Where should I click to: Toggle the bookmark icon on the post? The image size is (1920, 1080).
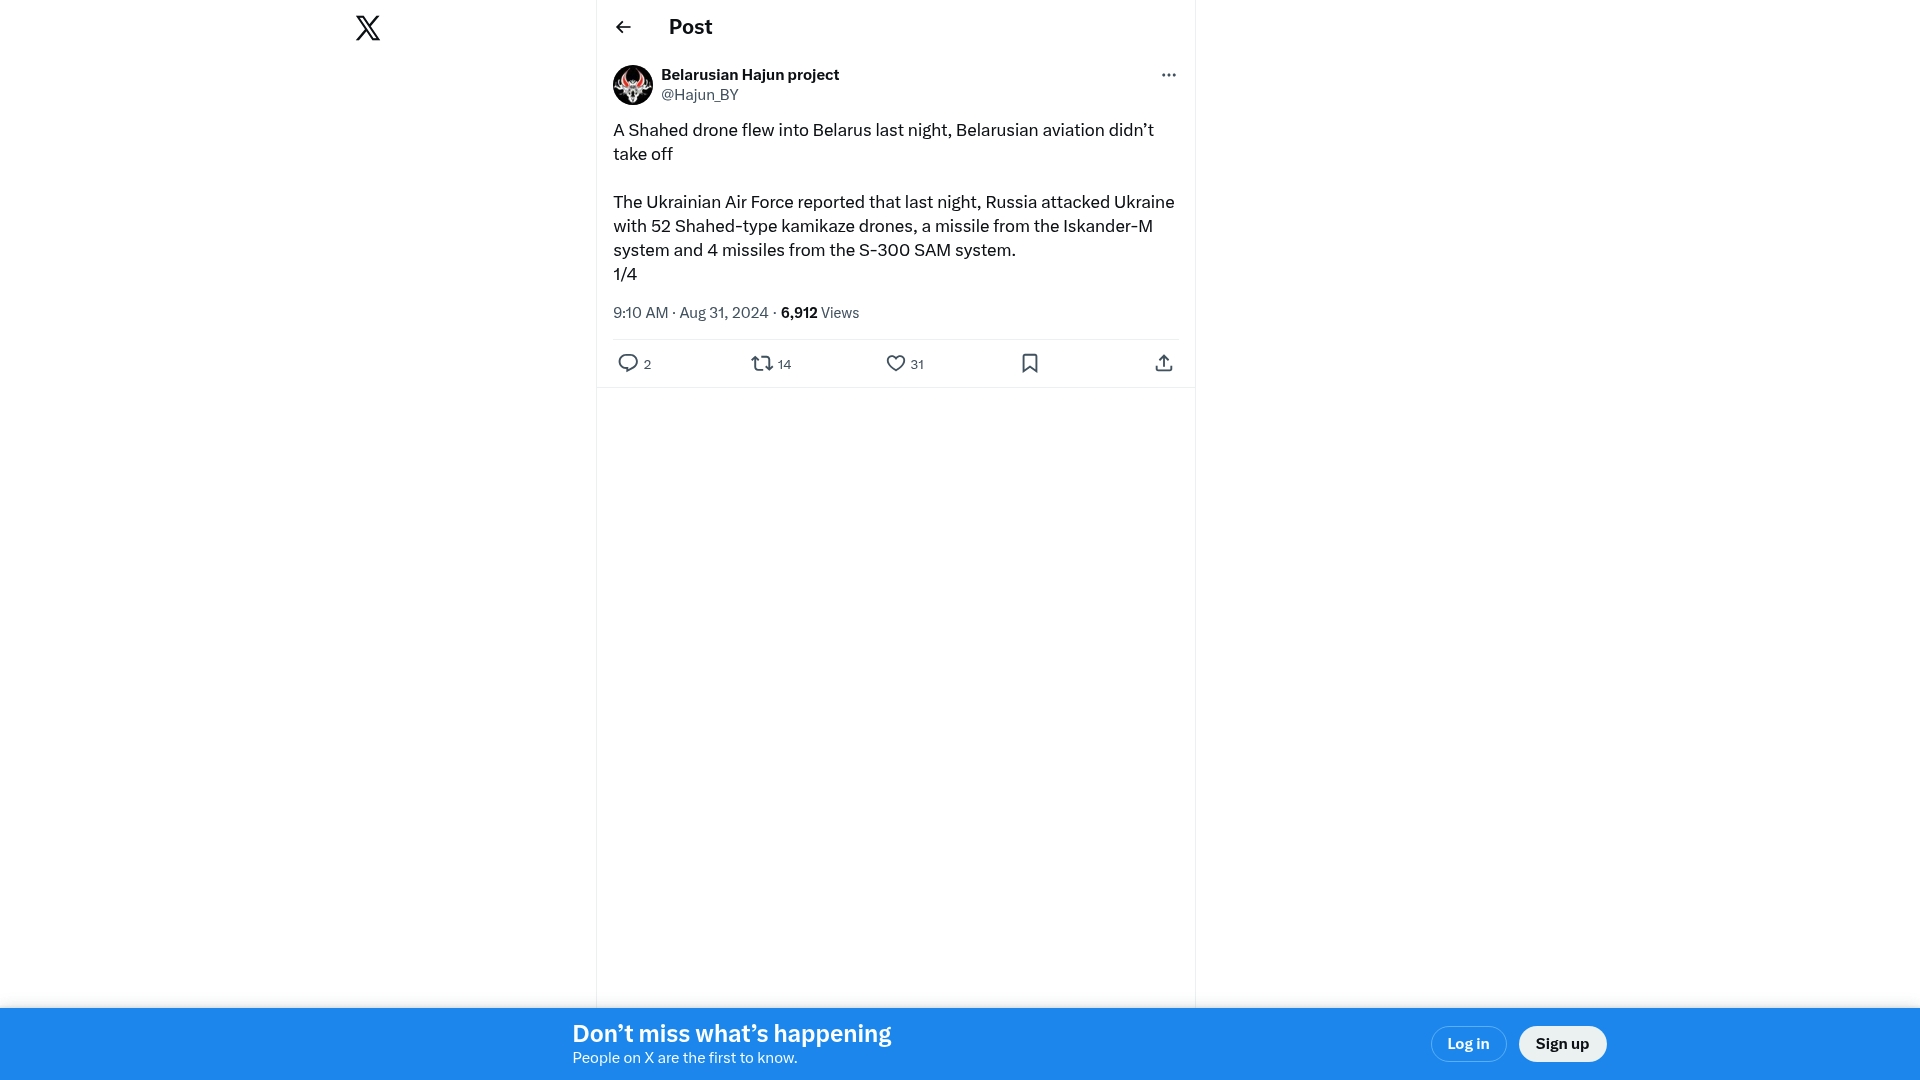1030,363
